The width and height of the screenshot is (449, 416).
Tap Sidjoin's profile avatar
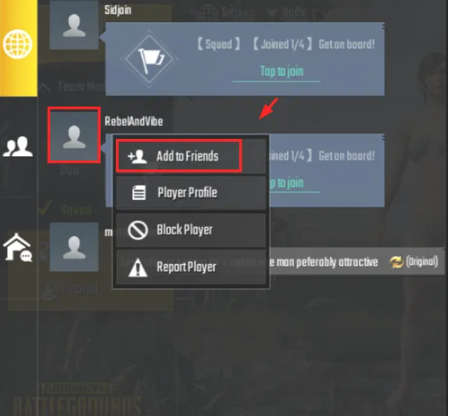tap(74, 25)
